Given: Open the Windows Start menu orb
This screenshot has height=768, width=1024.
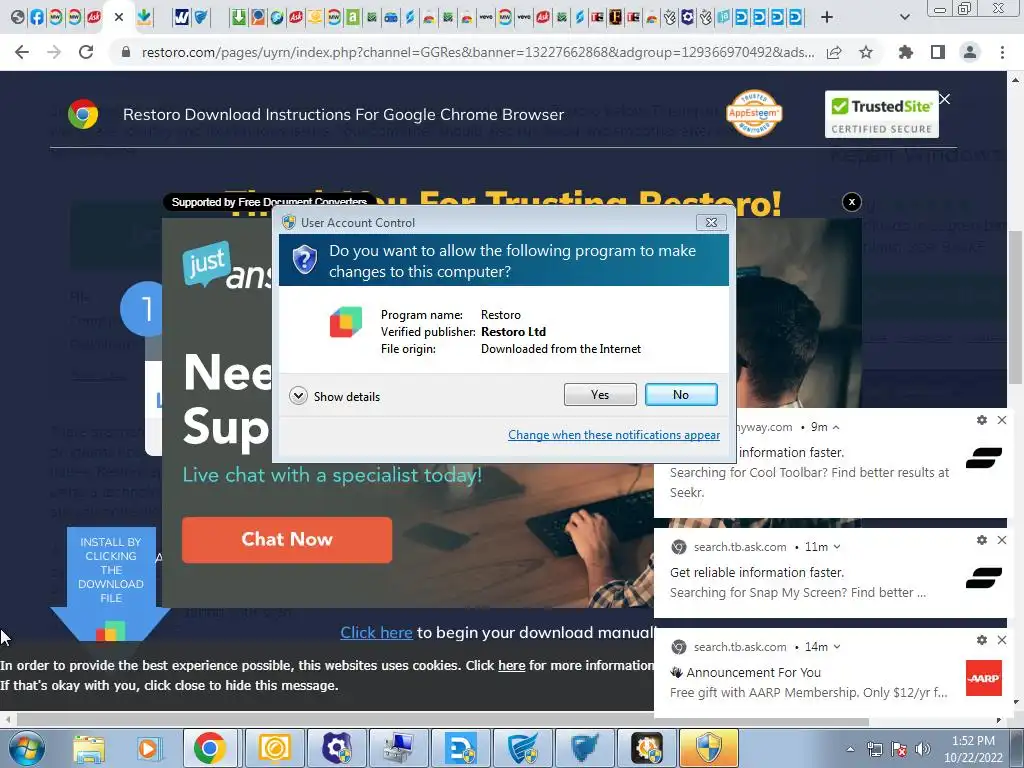Looking at the screenshot, I should tap(26, 748).
